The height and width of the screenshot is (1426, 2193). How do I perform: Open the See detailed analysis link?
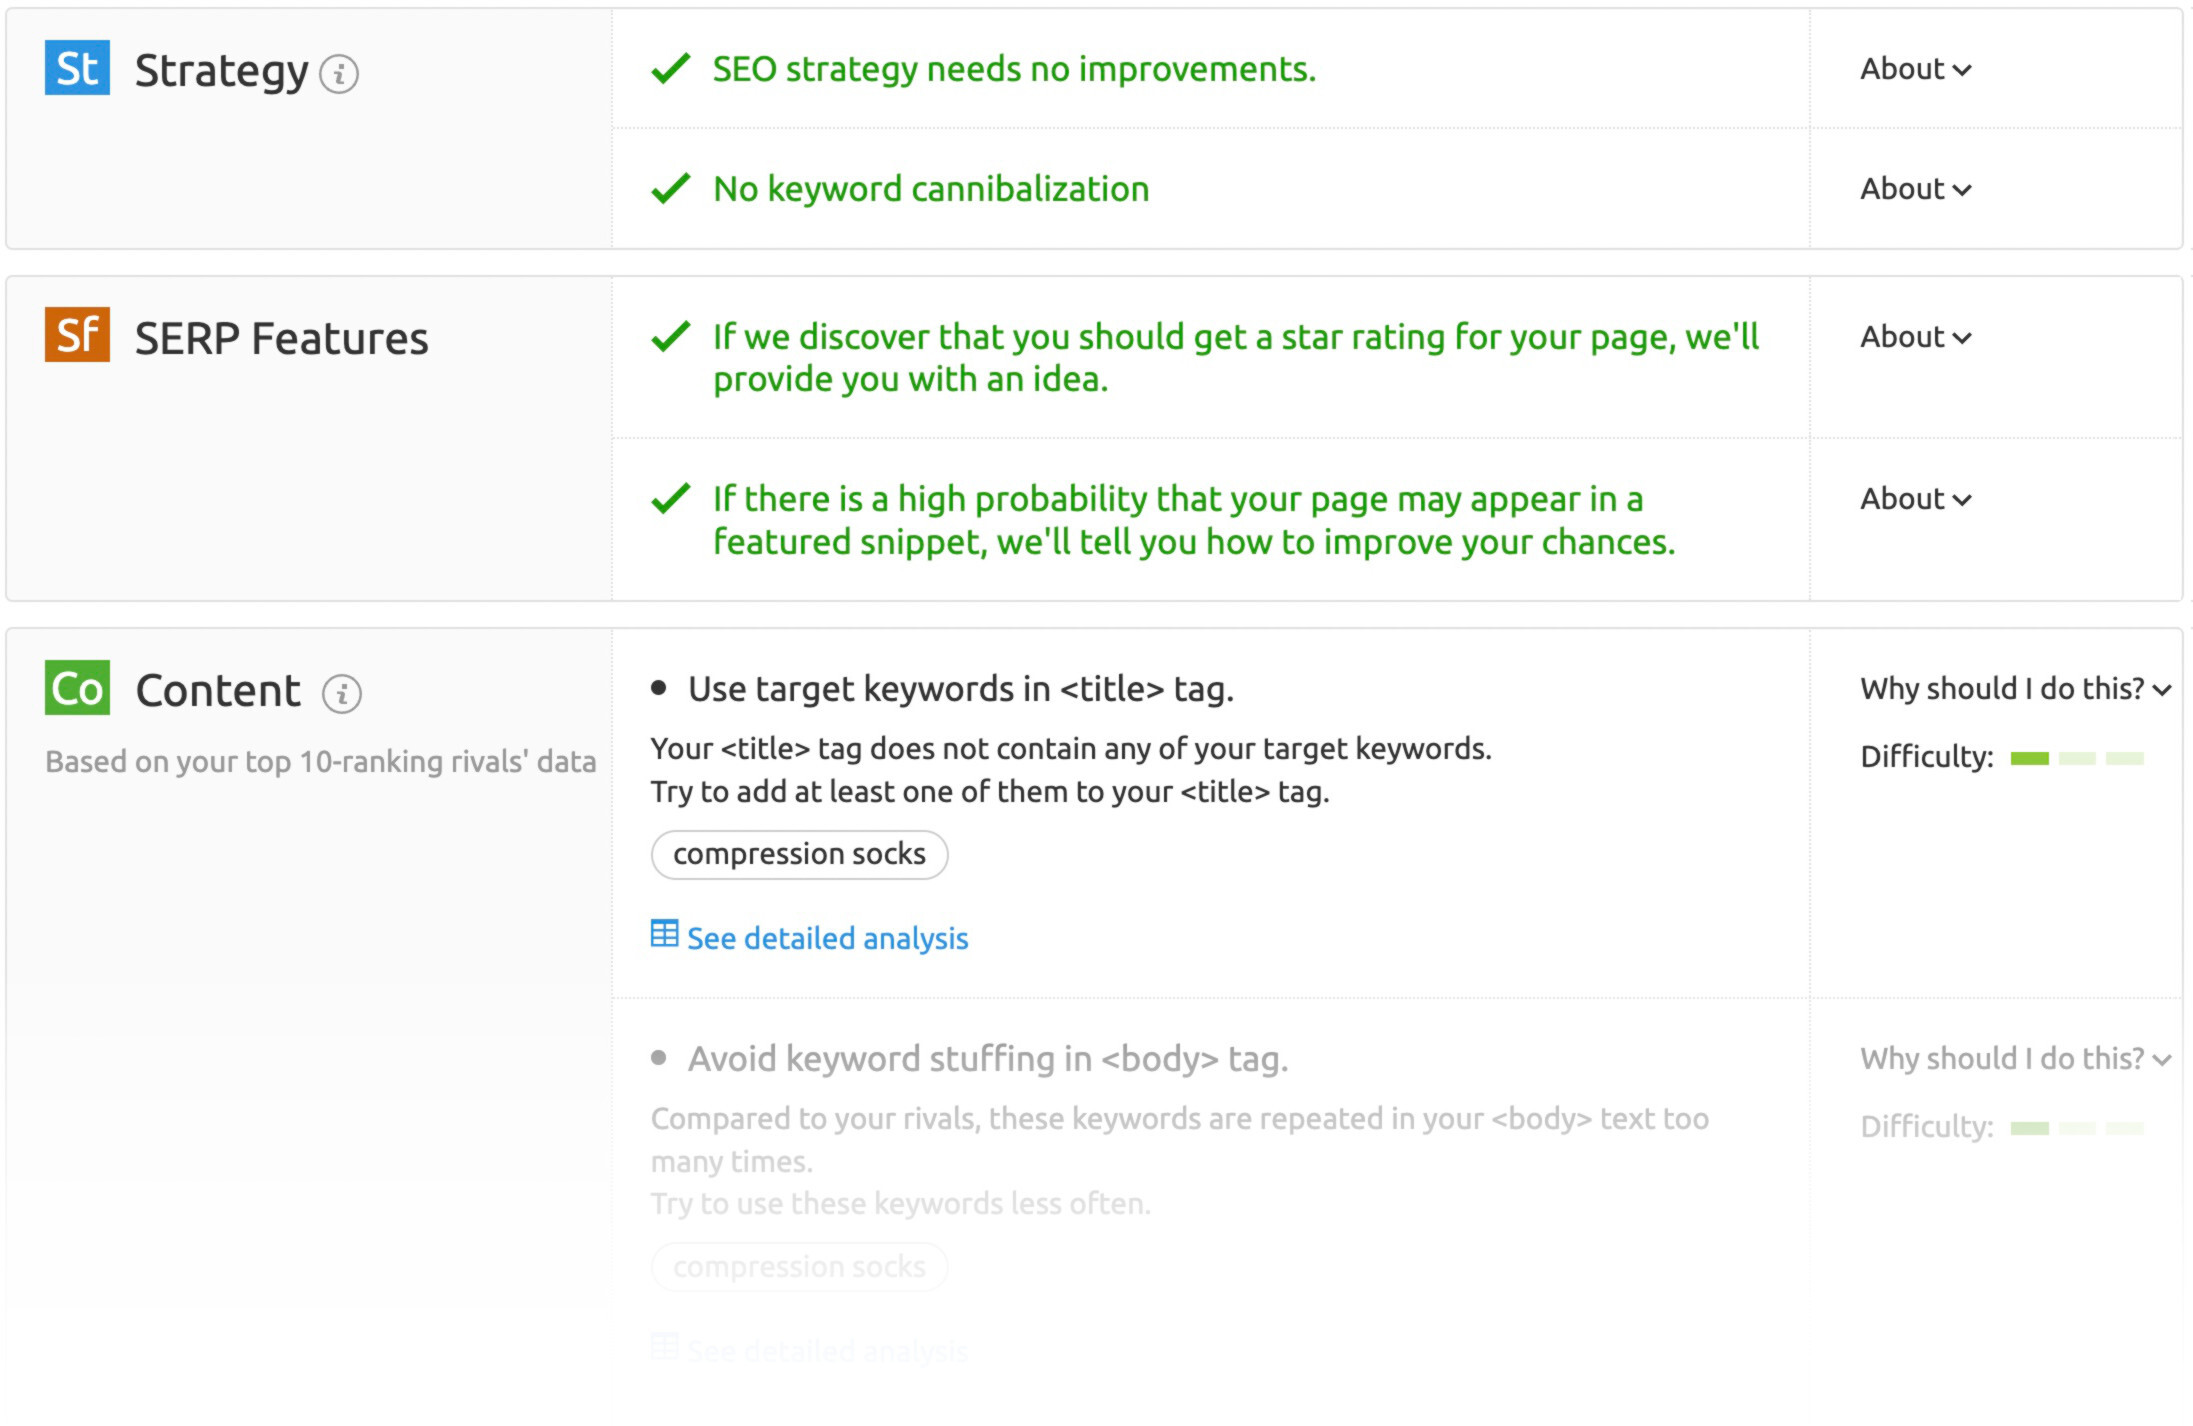827,938
